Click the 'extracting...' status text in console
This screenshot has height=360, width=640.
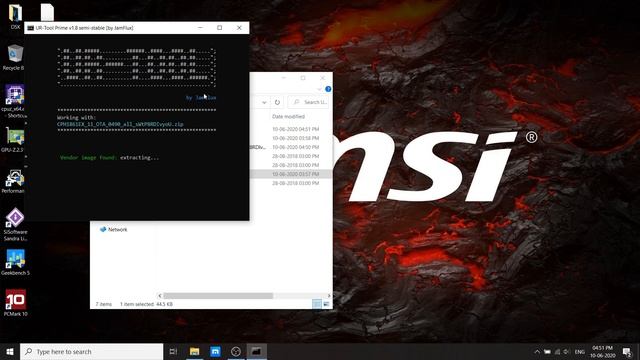coord(139,158)
